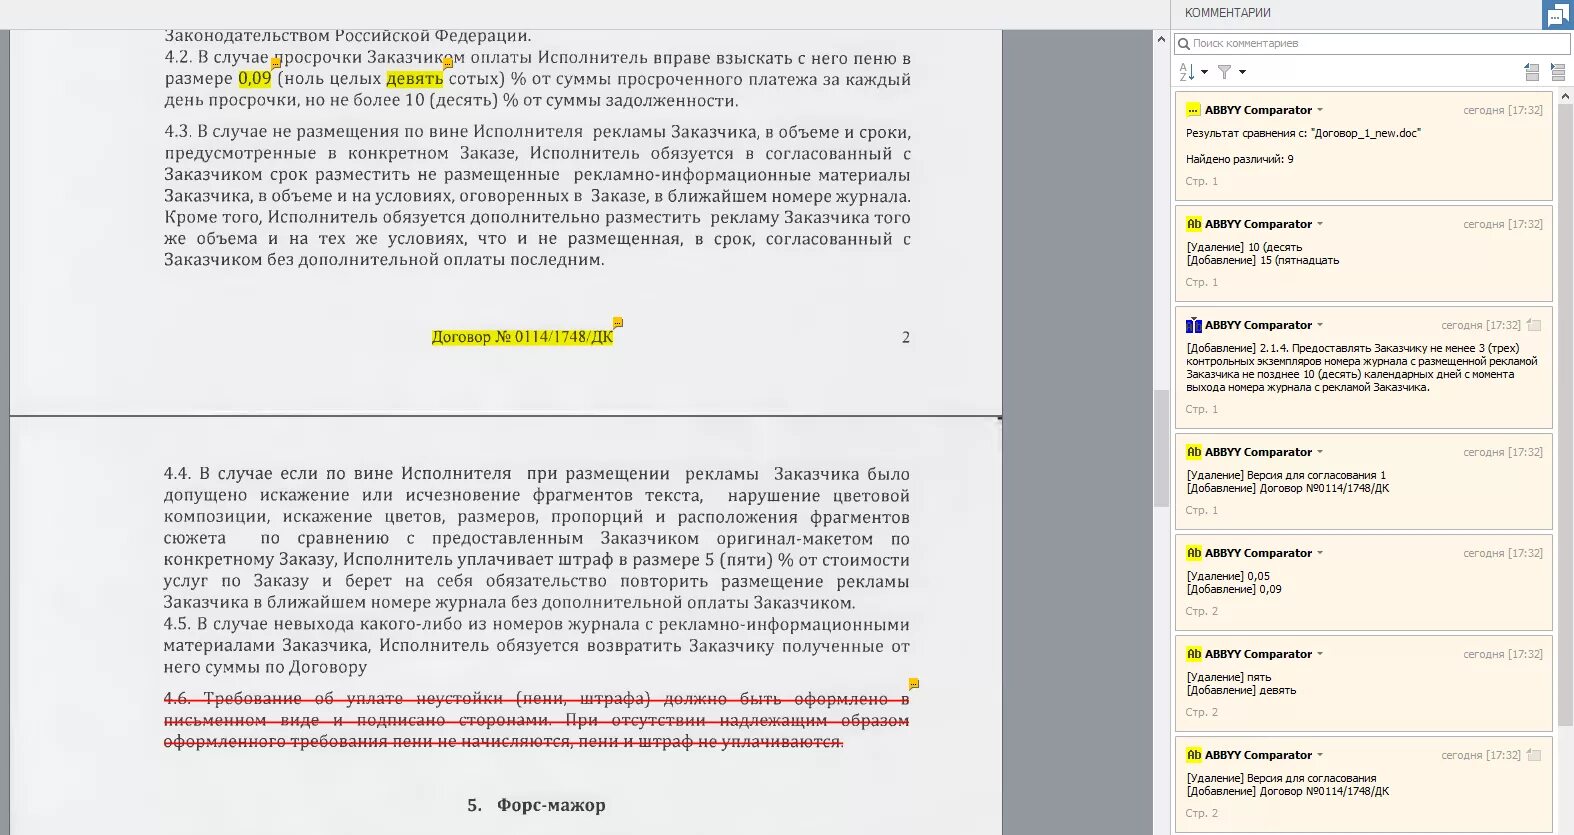
Task: Open author menu on the comparison result comment
Action: tap(1320, 110)
